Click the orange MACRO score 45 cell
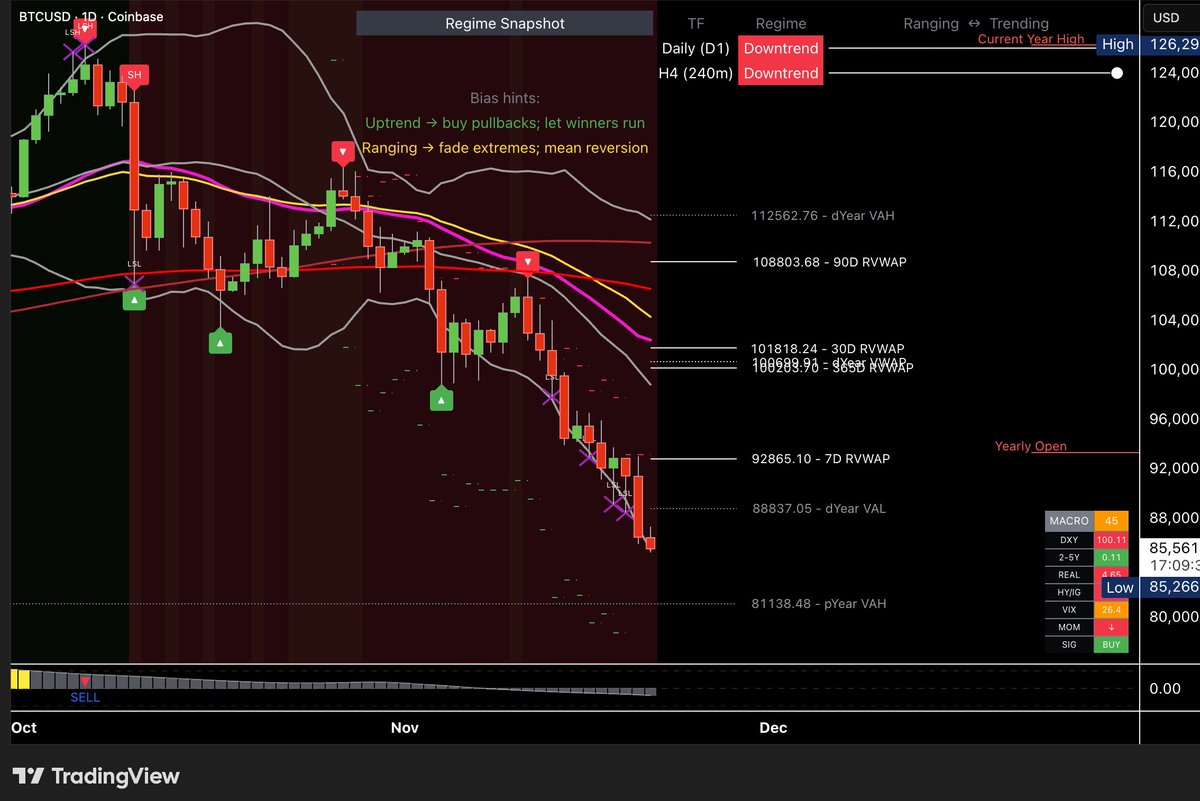 (x=1111, y=521)
